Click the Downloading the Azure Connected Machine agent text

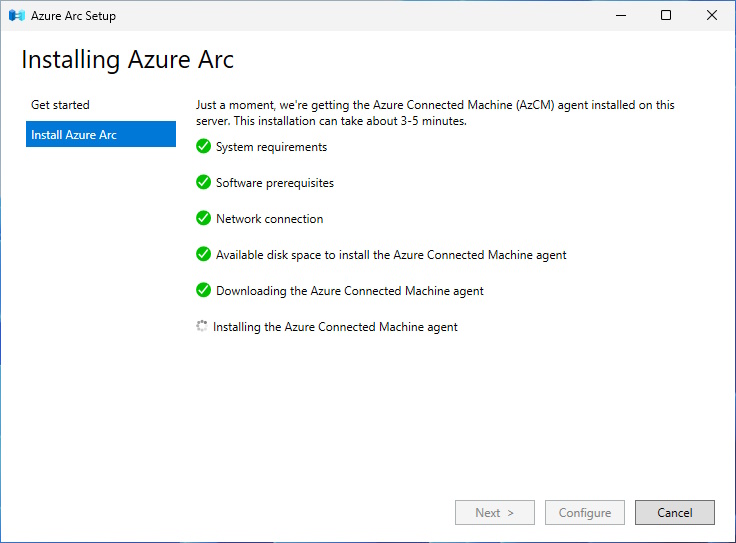(350, 291)
